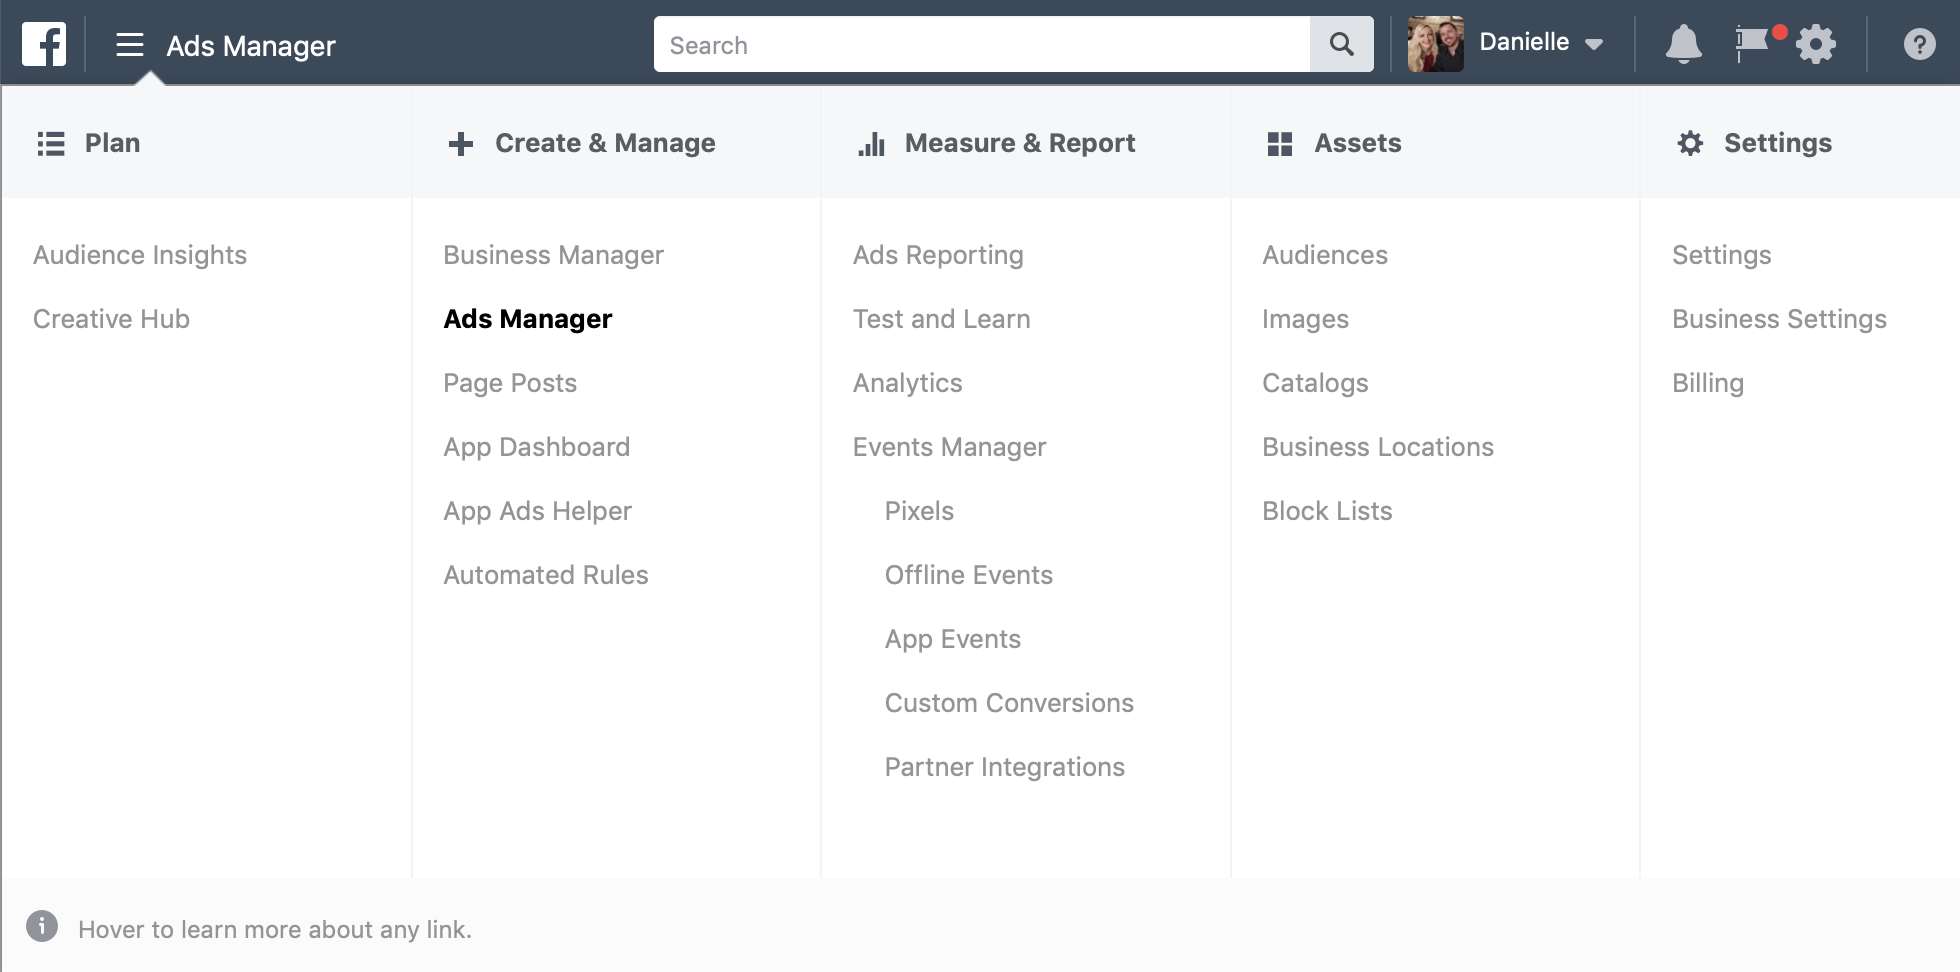
Task: Click the gear icon in top bar
Action: pos(1816,44)
